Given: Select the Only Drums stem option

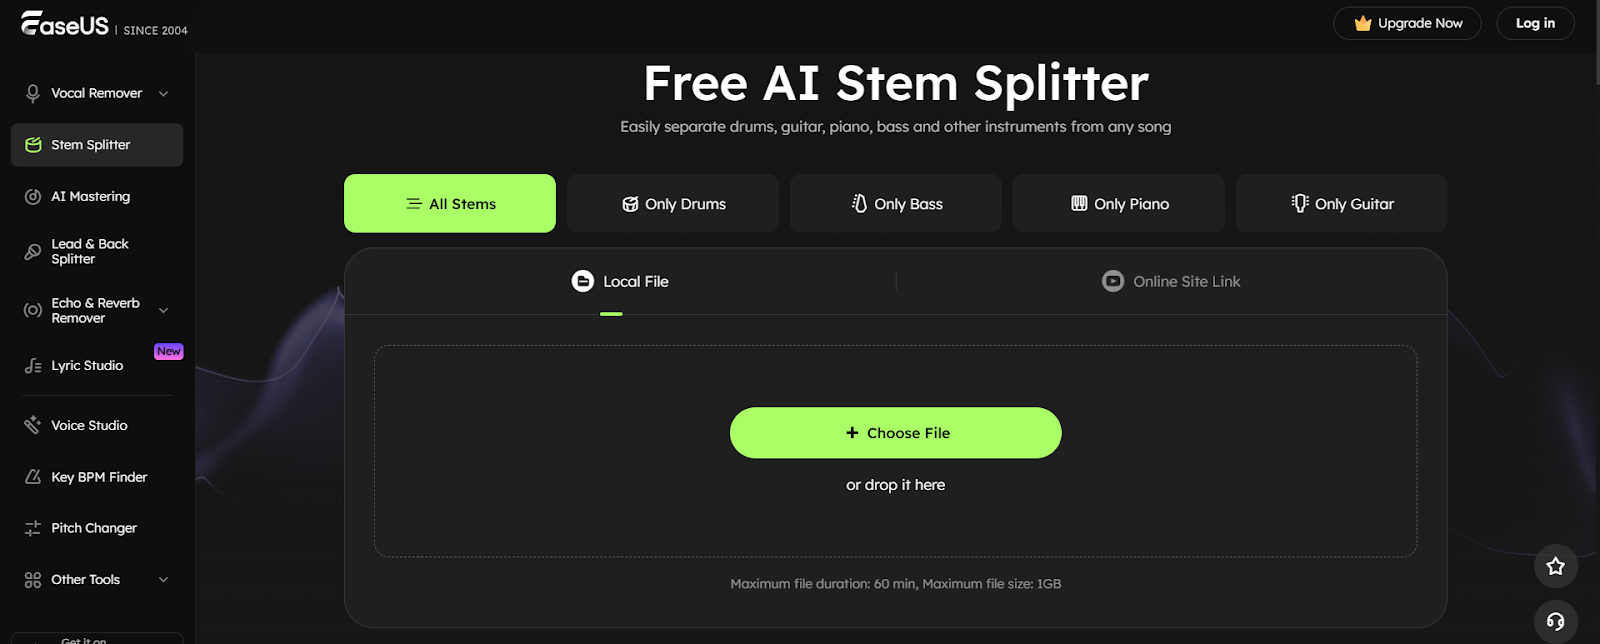Looking at the screenshot, I should click(673, 204).
